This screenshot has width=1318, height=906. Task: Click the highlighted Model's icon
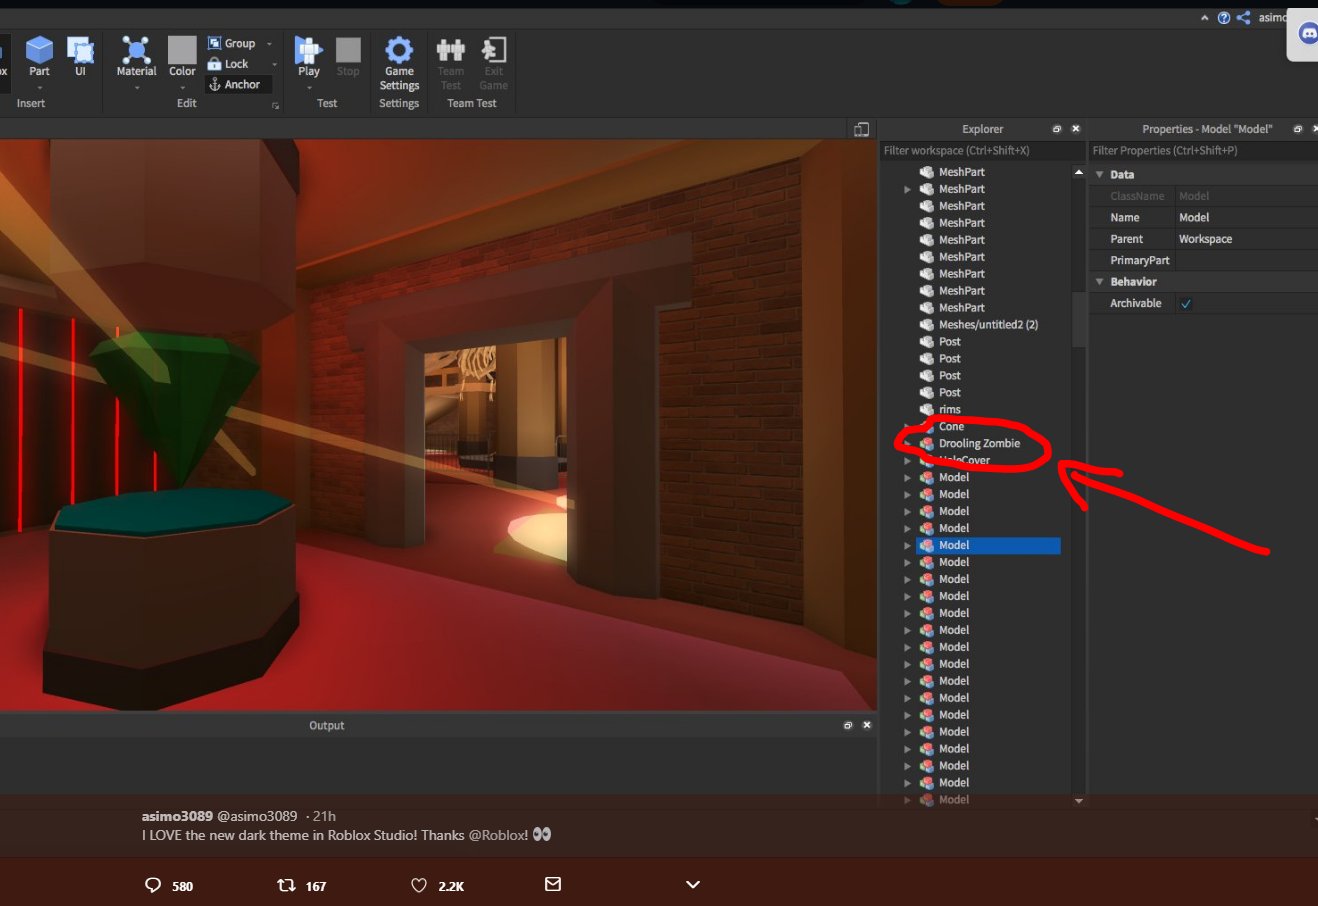(927, 545)
